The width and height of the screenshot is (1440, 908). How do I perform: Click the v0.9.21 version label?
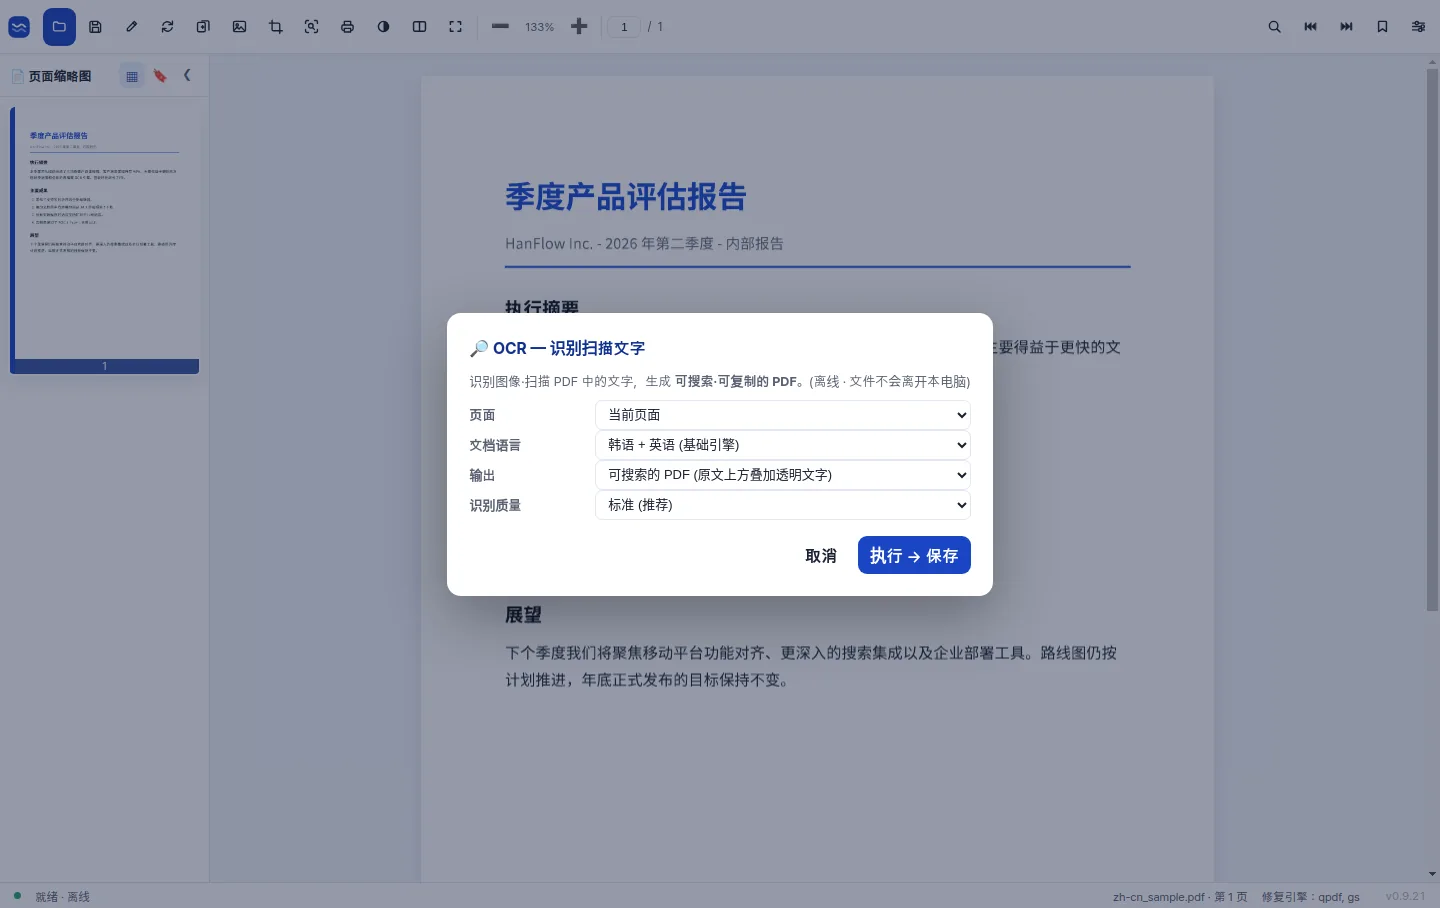(x=1406, y=897)
